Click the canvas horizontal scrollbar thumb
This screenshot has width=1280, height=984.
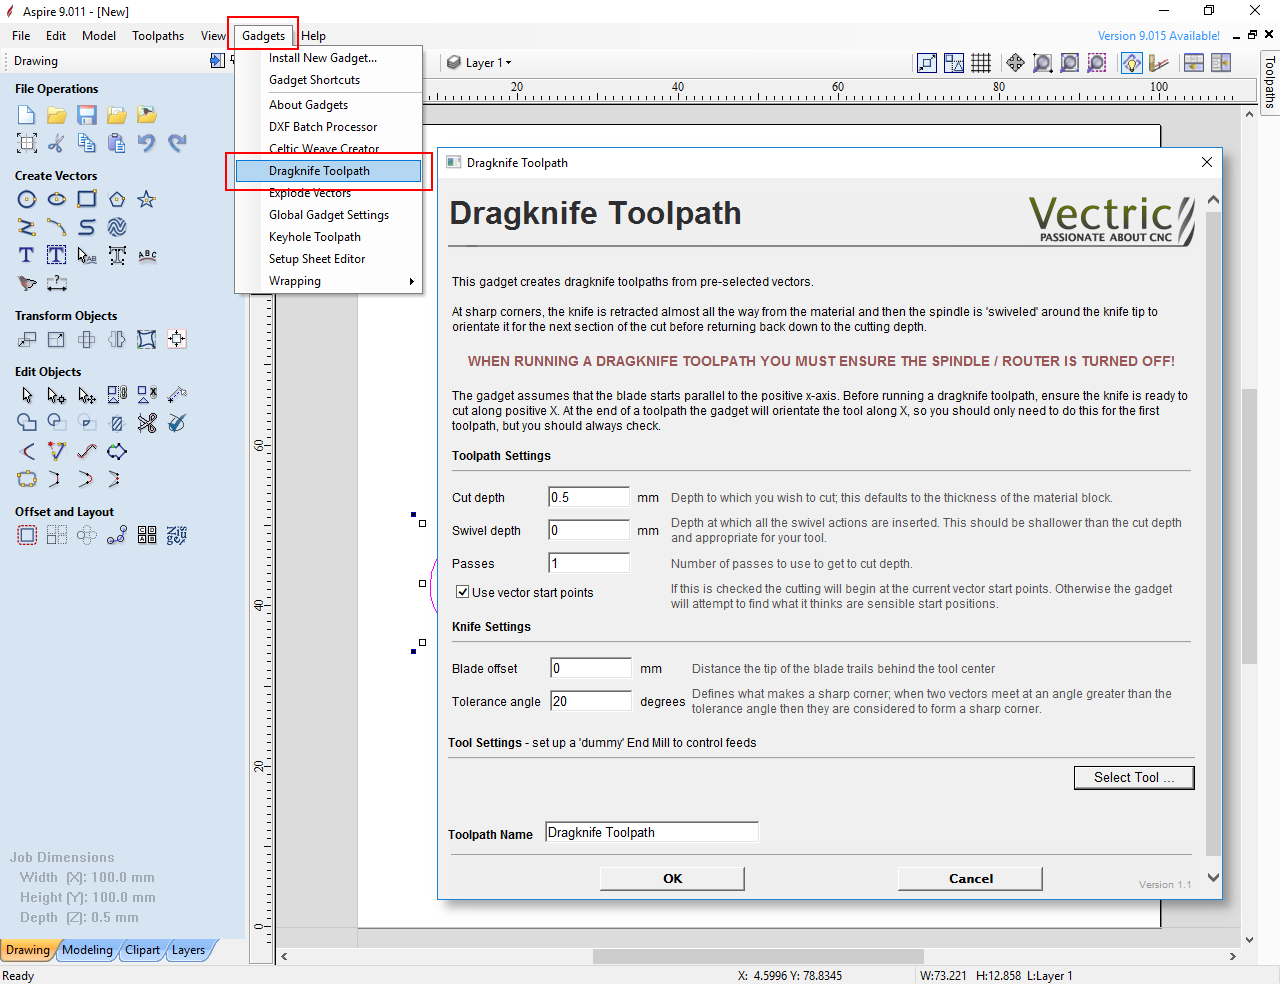click(x=758, y=957)
